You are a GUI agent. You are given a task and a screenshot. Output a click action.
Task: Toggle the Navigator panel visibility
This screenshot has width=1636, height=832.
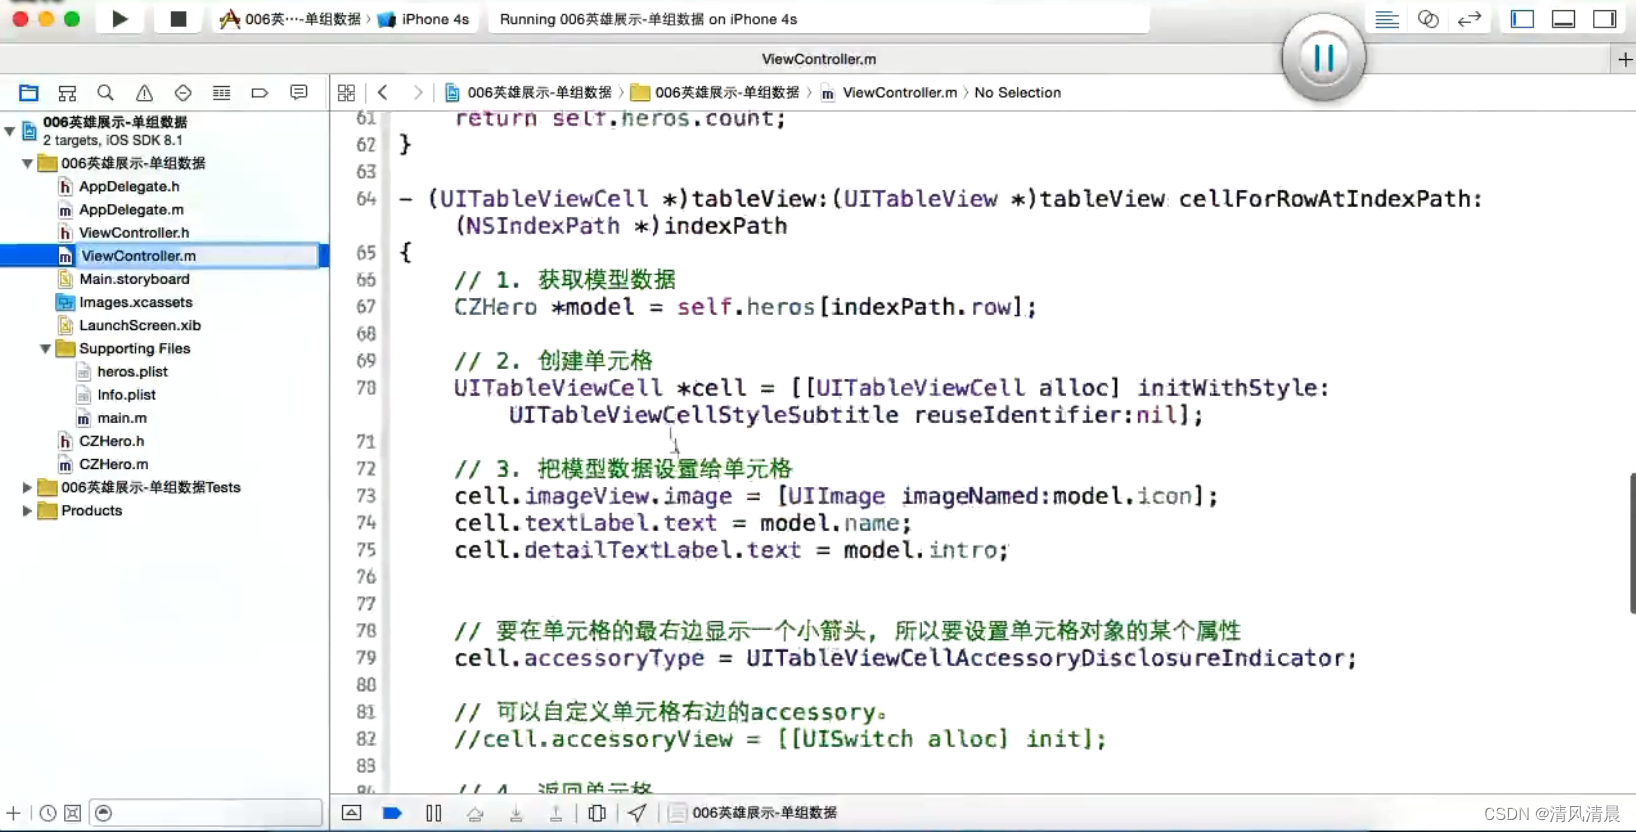click(1522, 19)
